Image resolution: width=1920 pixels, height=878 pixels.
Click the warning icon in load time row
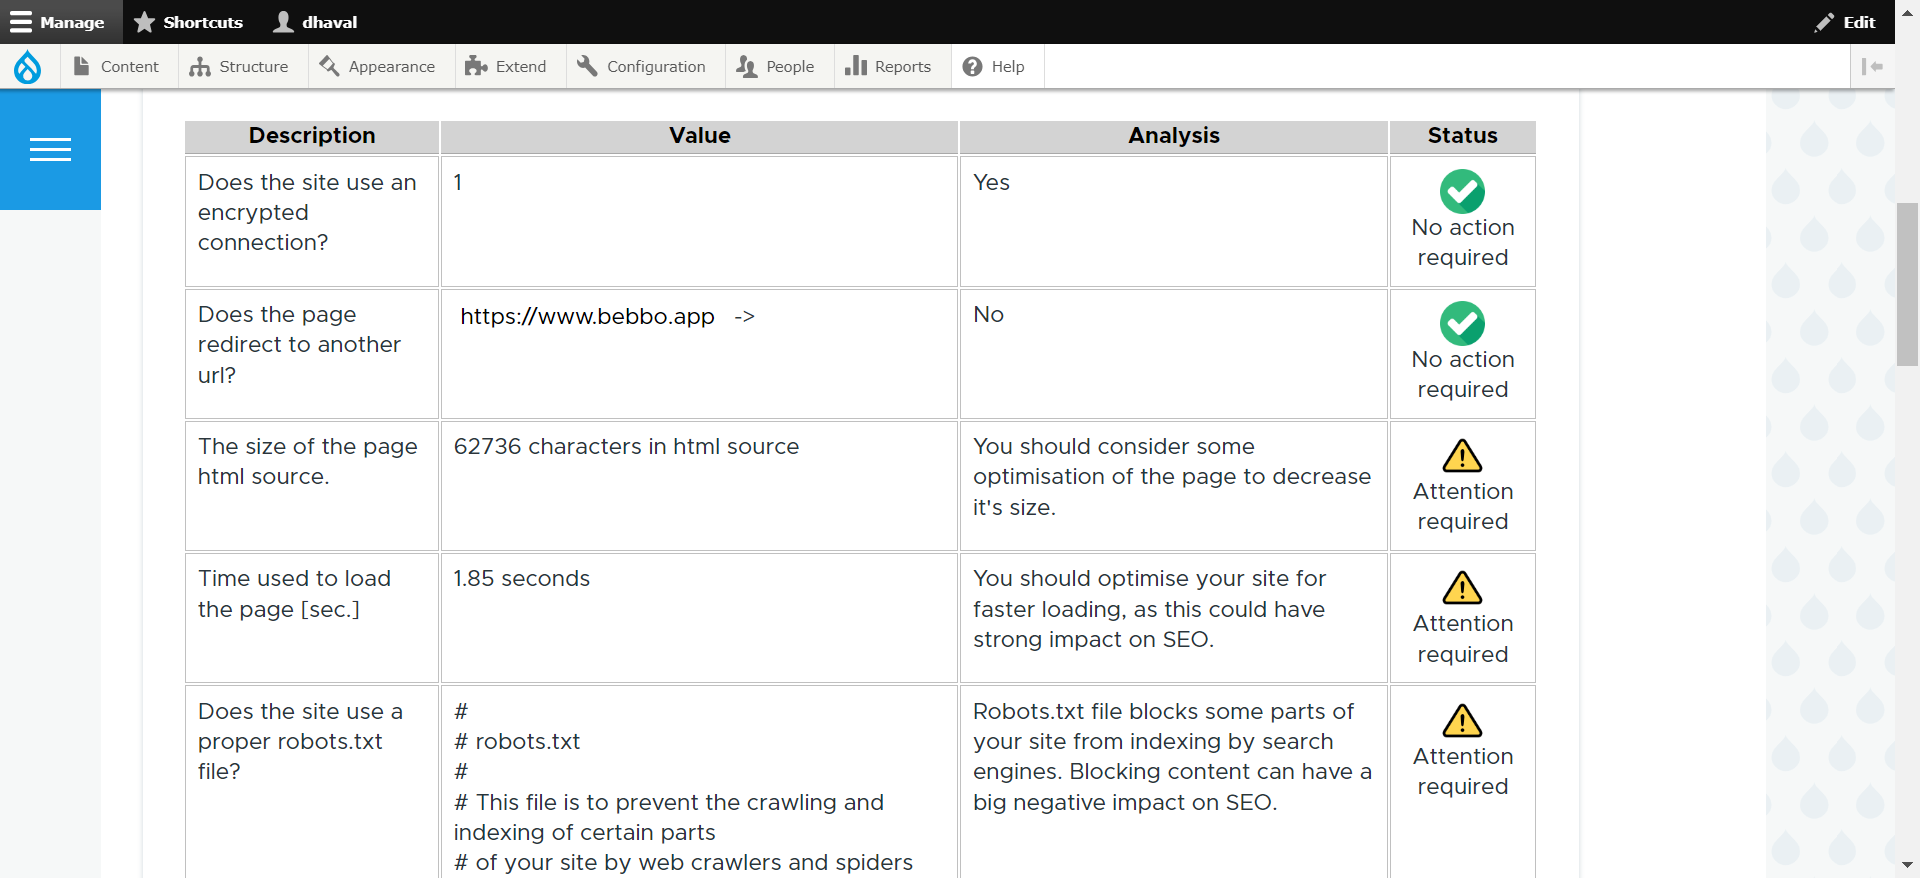click(x=1462, y=588)
